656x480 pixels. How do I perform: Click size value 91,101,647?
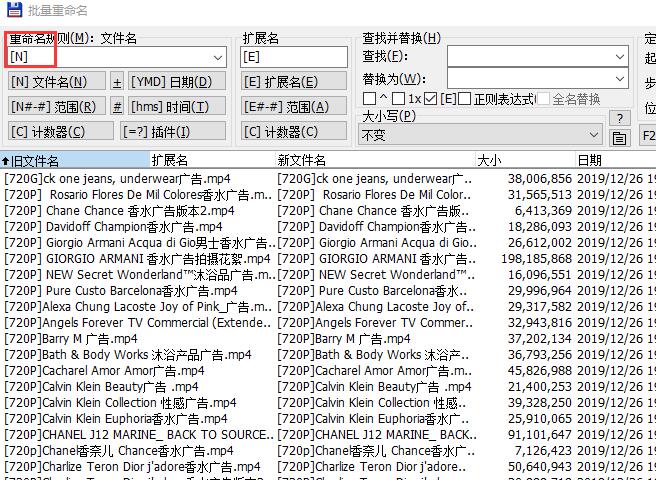coord(540,435)
